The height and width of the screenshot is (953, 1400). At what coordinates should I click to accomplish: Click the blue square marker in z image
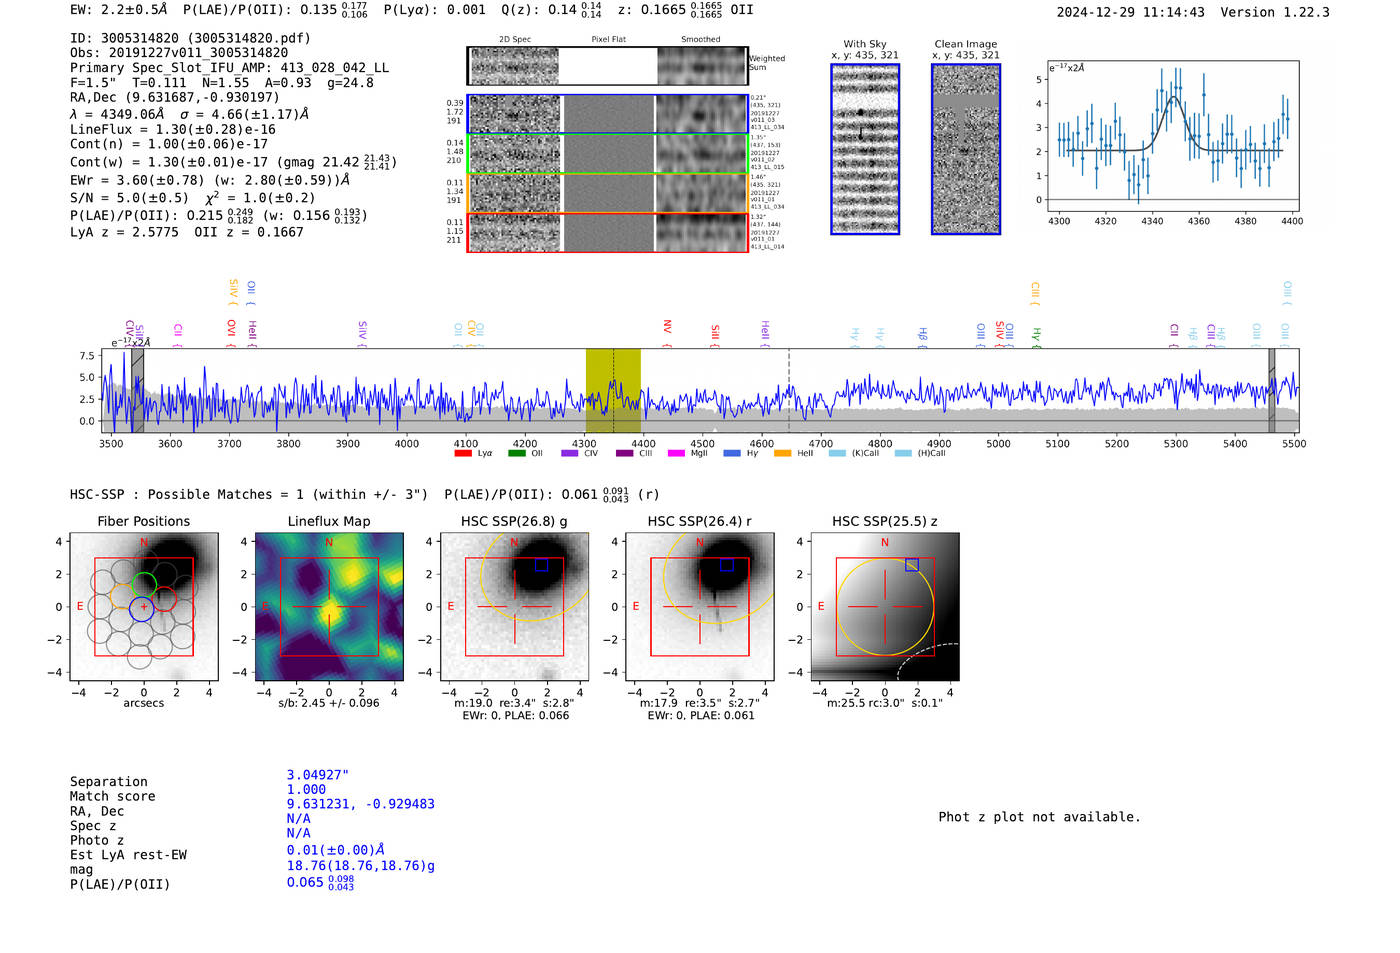pos(912,565)
